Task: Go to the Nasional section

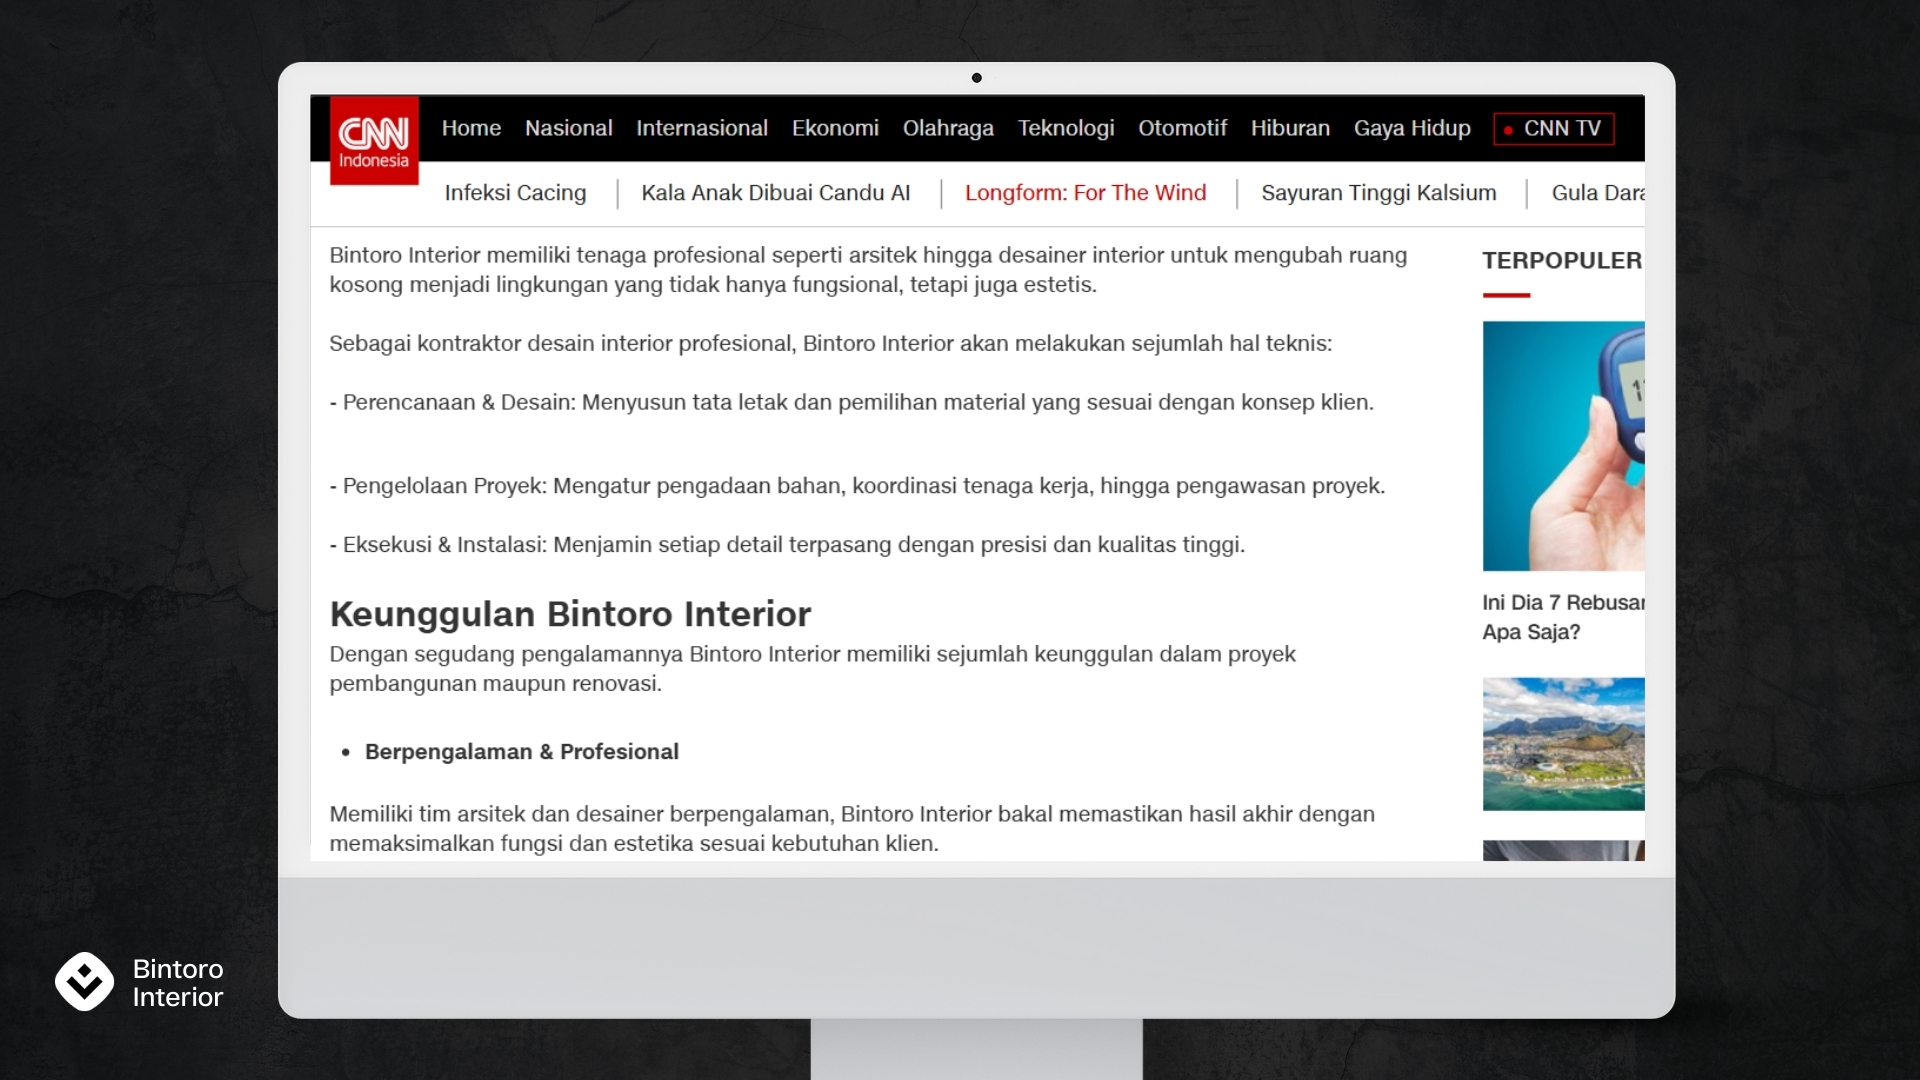Action: pos(568,129)
